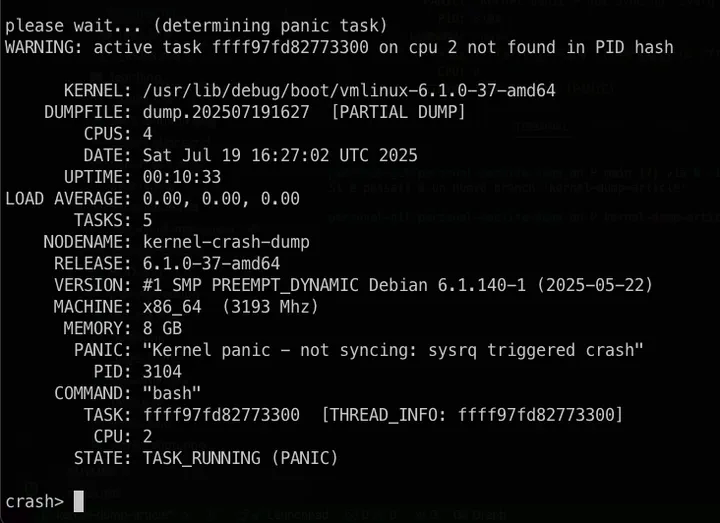Click the TASKS count 5
Screen dimensions: 720x523
click(148, 220)
